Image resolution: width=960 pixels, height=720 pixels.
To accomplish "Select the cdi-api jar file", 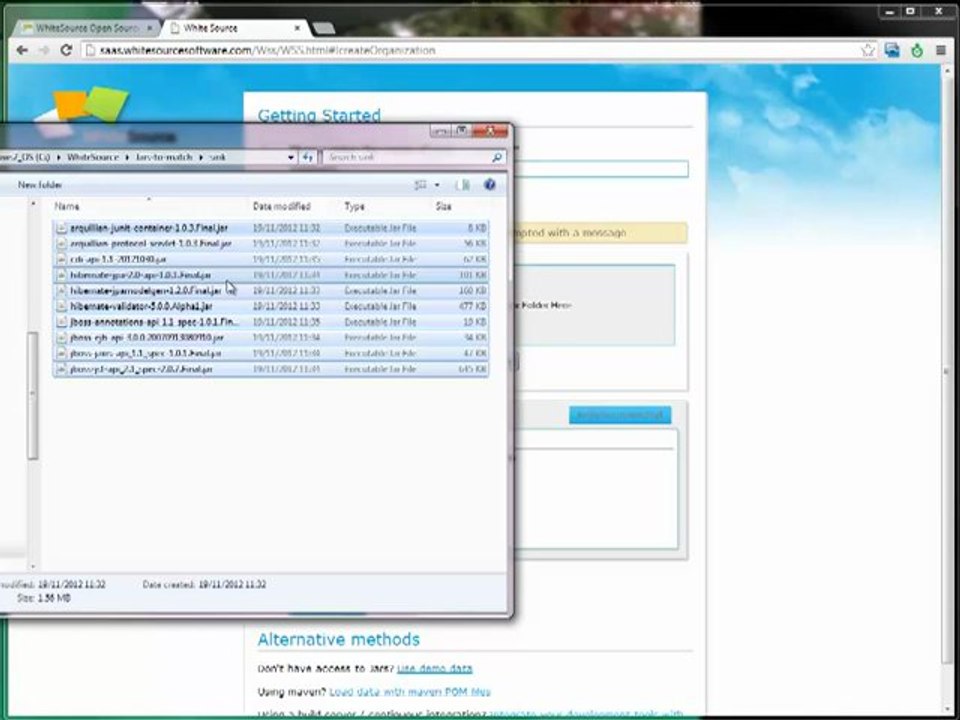I will coord(271,260).
